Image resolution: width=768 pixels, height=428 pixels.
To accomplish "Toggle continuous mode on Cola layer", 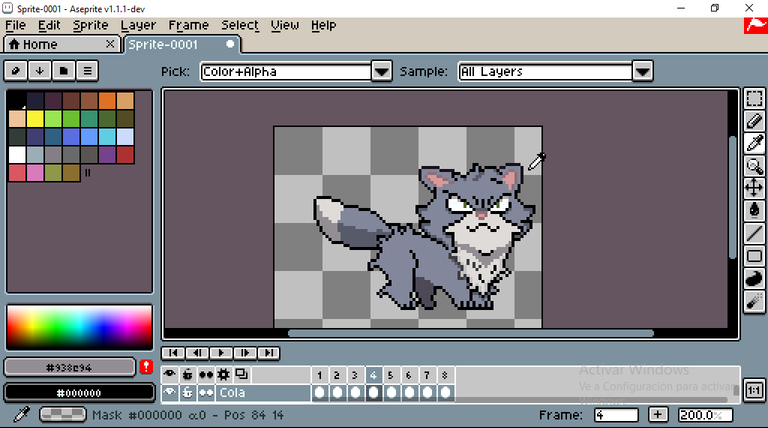I will point(206,393).
